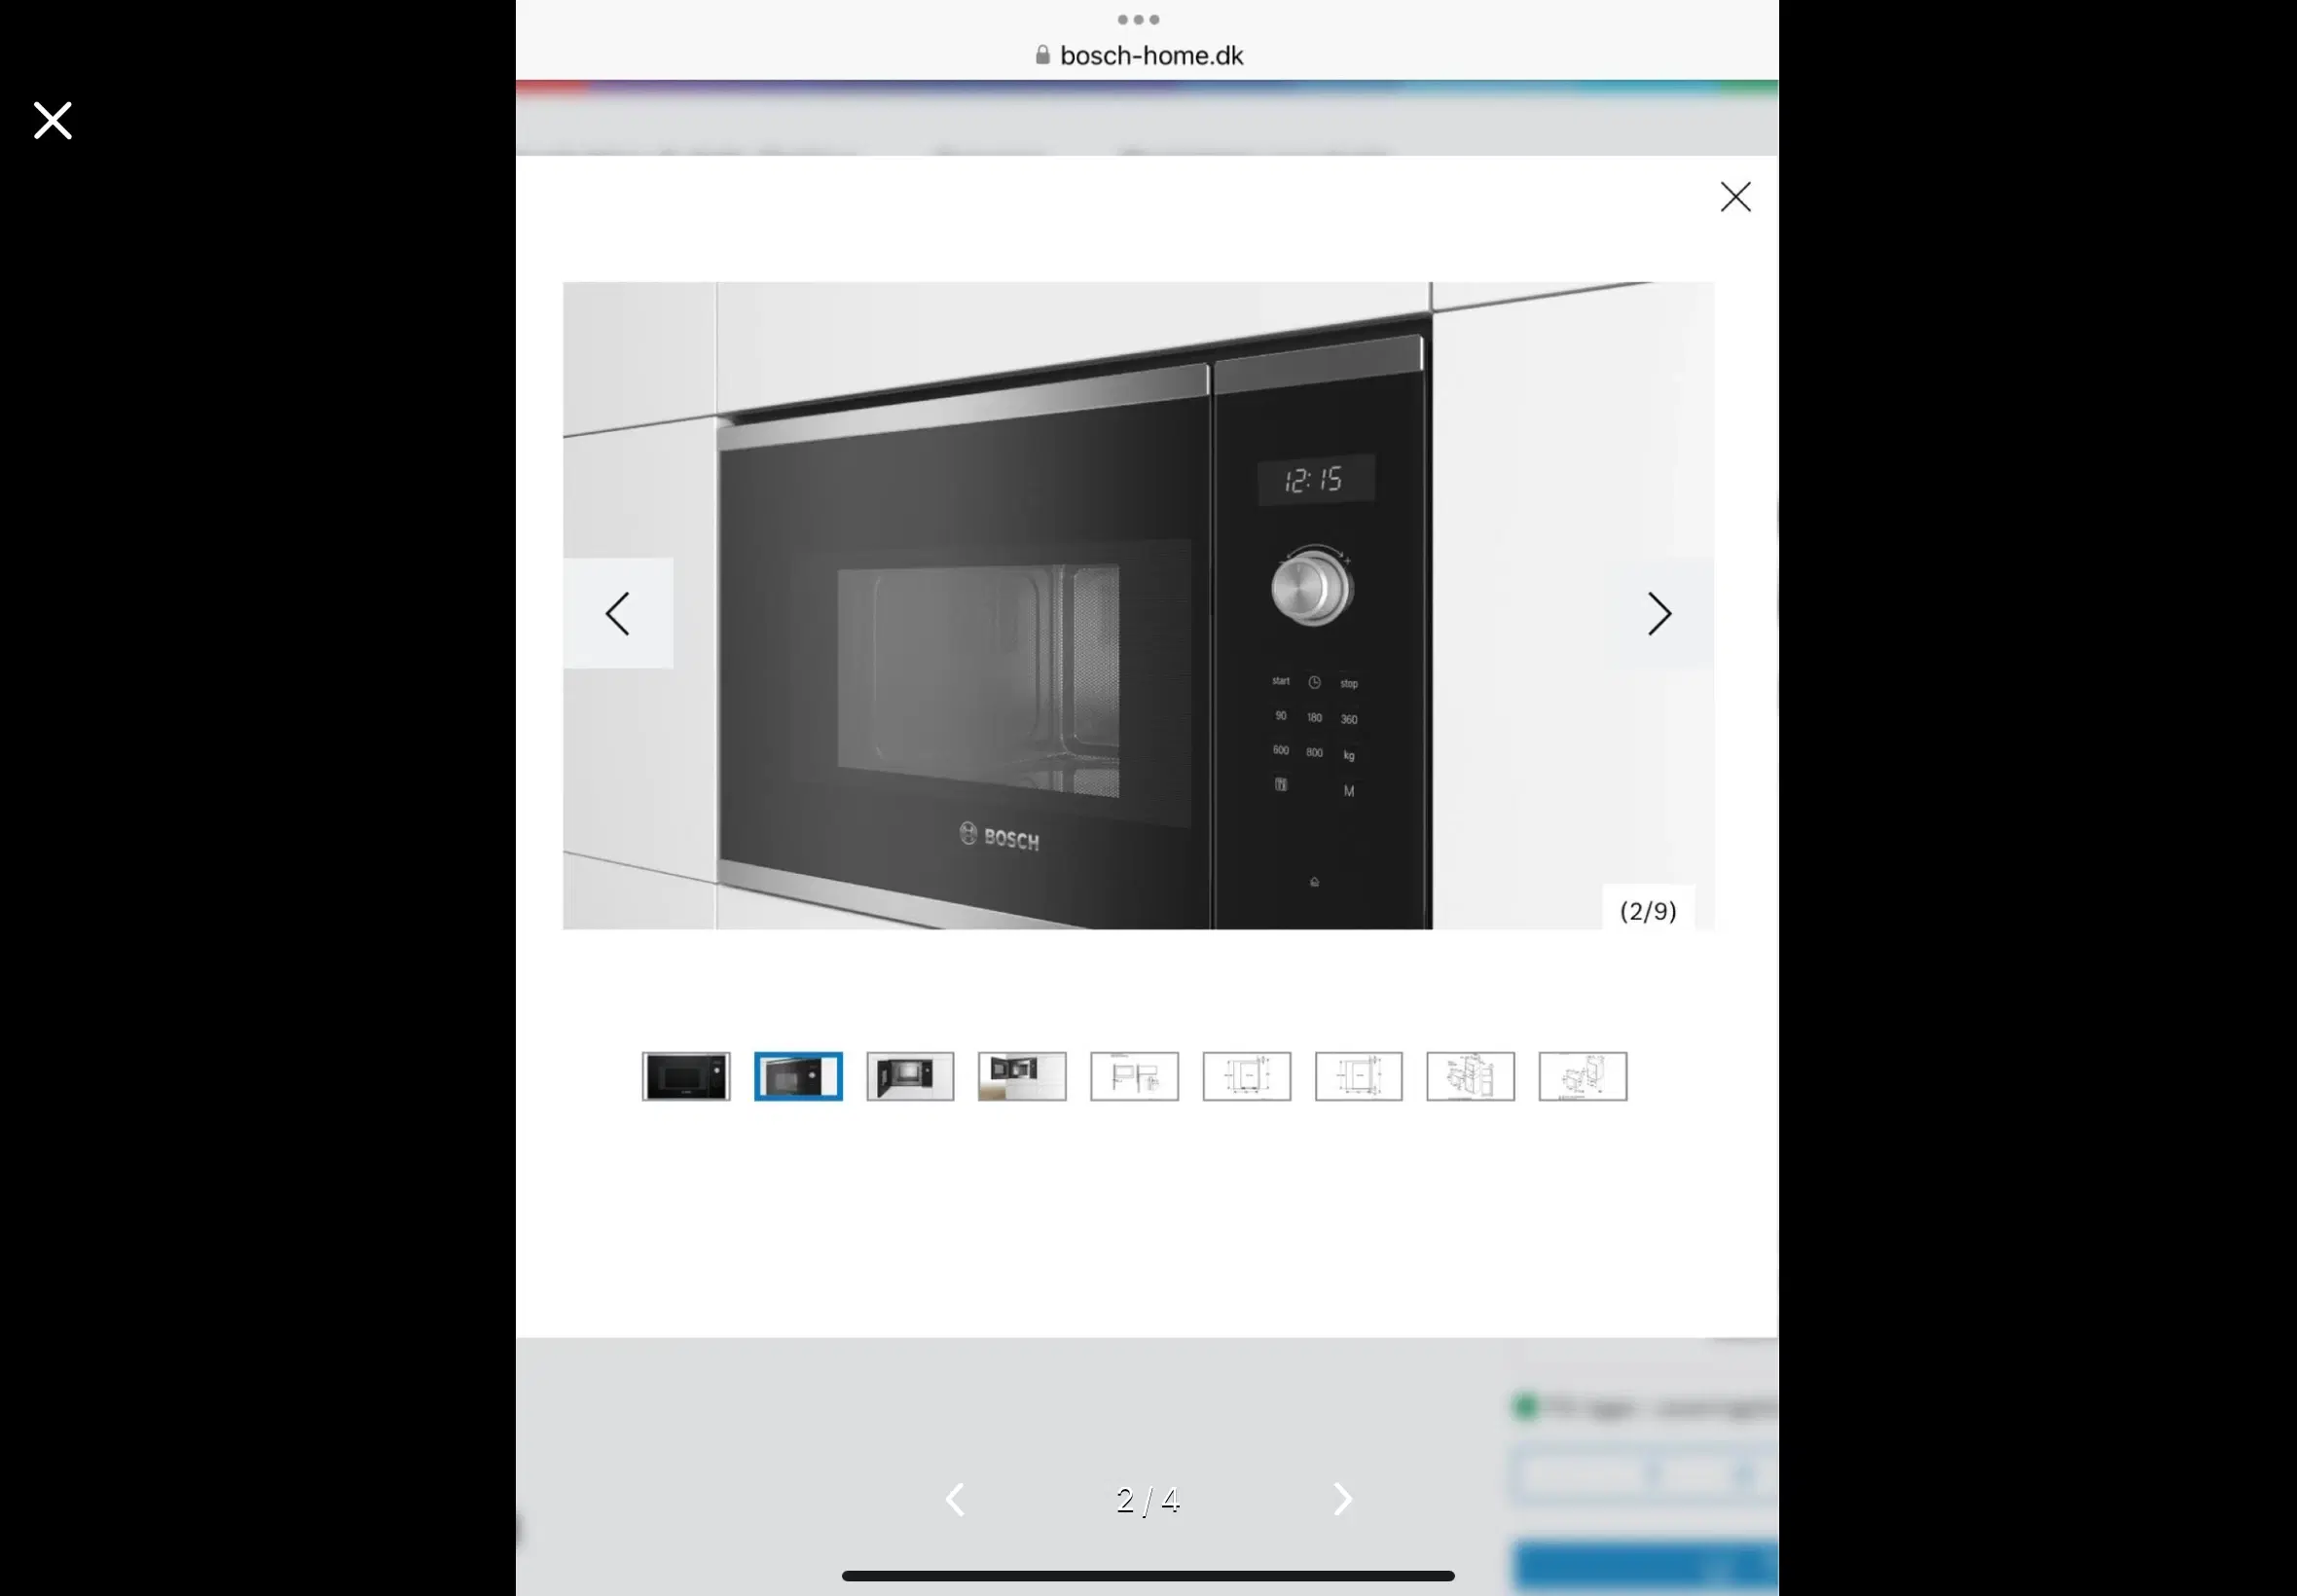
Task: Select the first microwave thumbnail
Action: click(x=686, y=1076)
